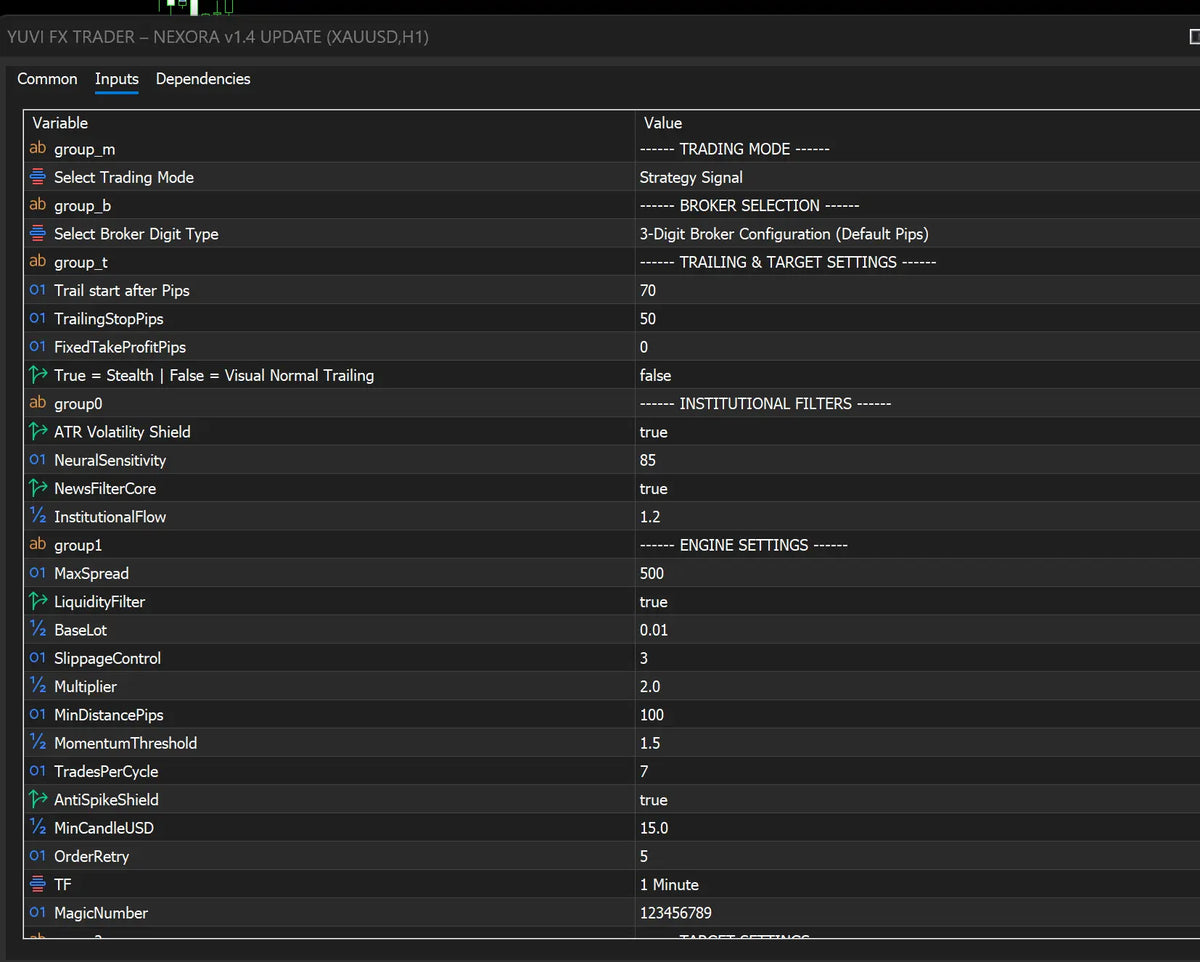Click the Multiplier double type icon
1200x962 pixels.
(38, 686)
